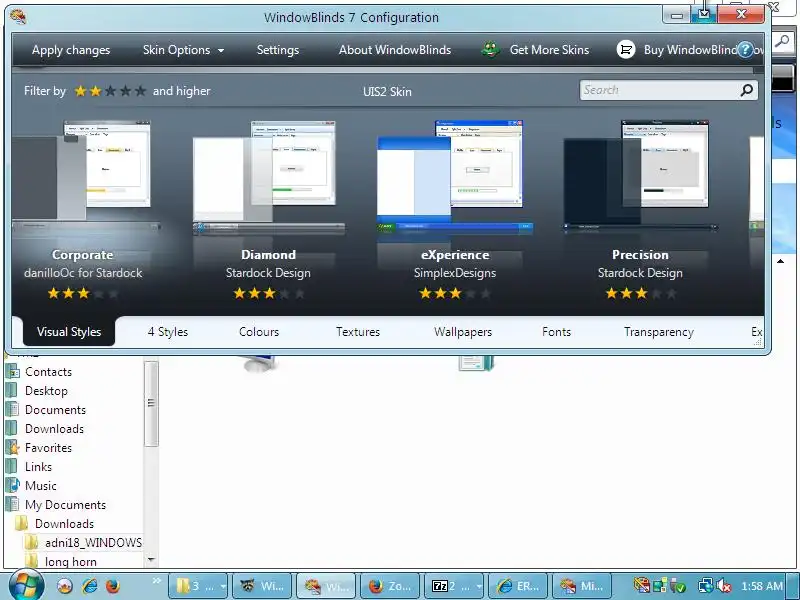Set the filter to one star
800x600 pixels.
(x=80, y=91)
